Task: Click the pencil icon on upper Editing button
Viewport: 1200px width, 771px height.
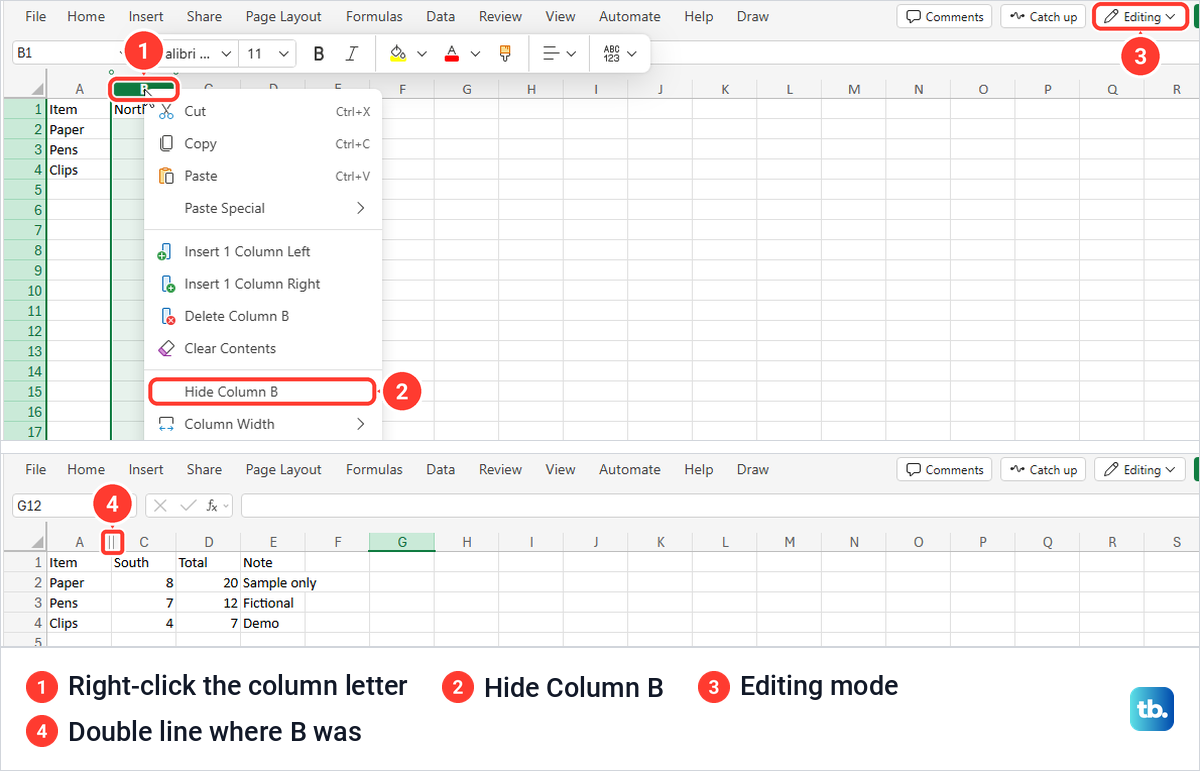Action: click(x=1111, y=17)
